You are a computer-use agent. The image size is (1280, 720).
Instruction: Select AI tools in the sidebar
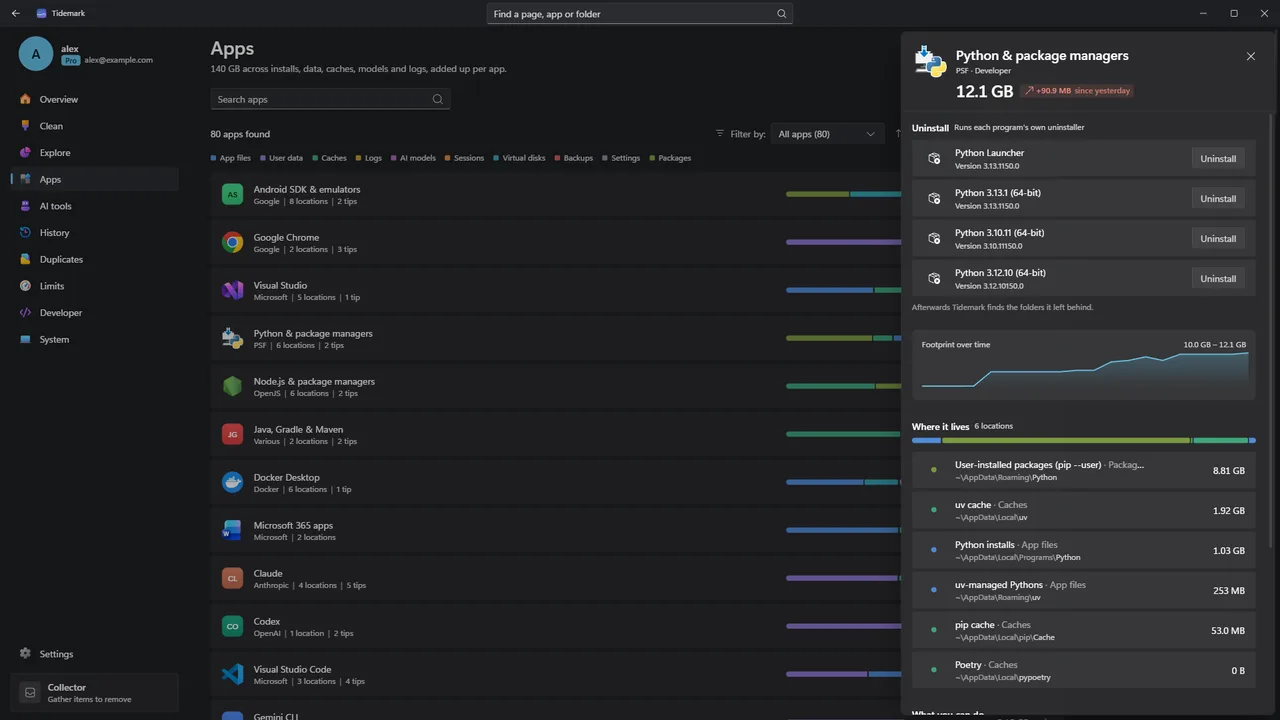pos(94,206)
